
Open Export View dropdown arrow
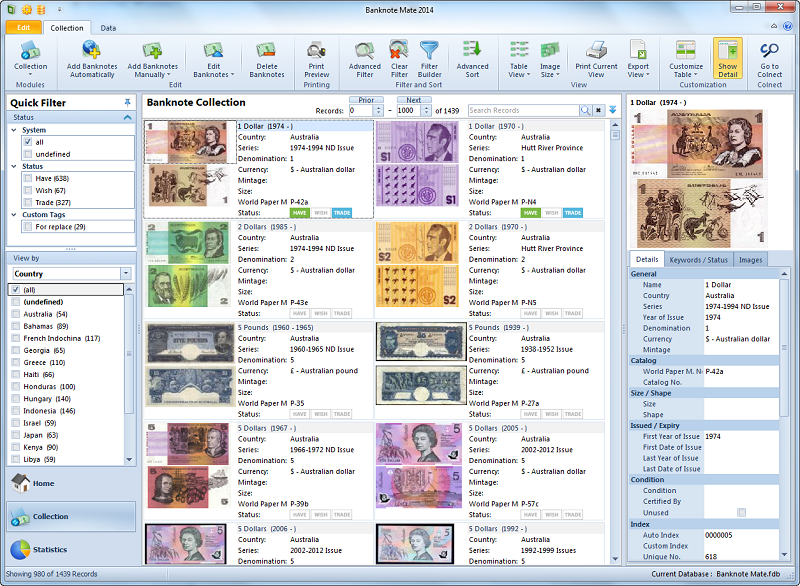click(648, 74)
